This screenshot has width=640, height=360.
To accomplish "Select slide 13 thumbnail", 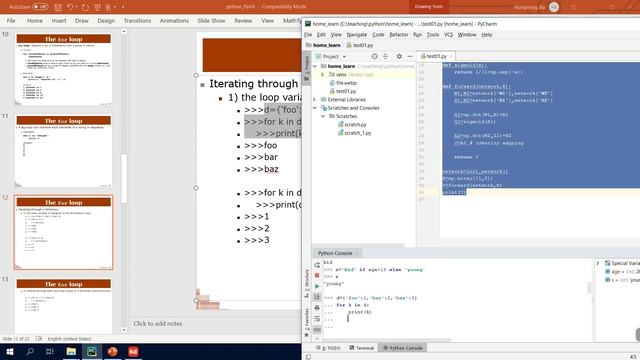I will coord(64,306).
